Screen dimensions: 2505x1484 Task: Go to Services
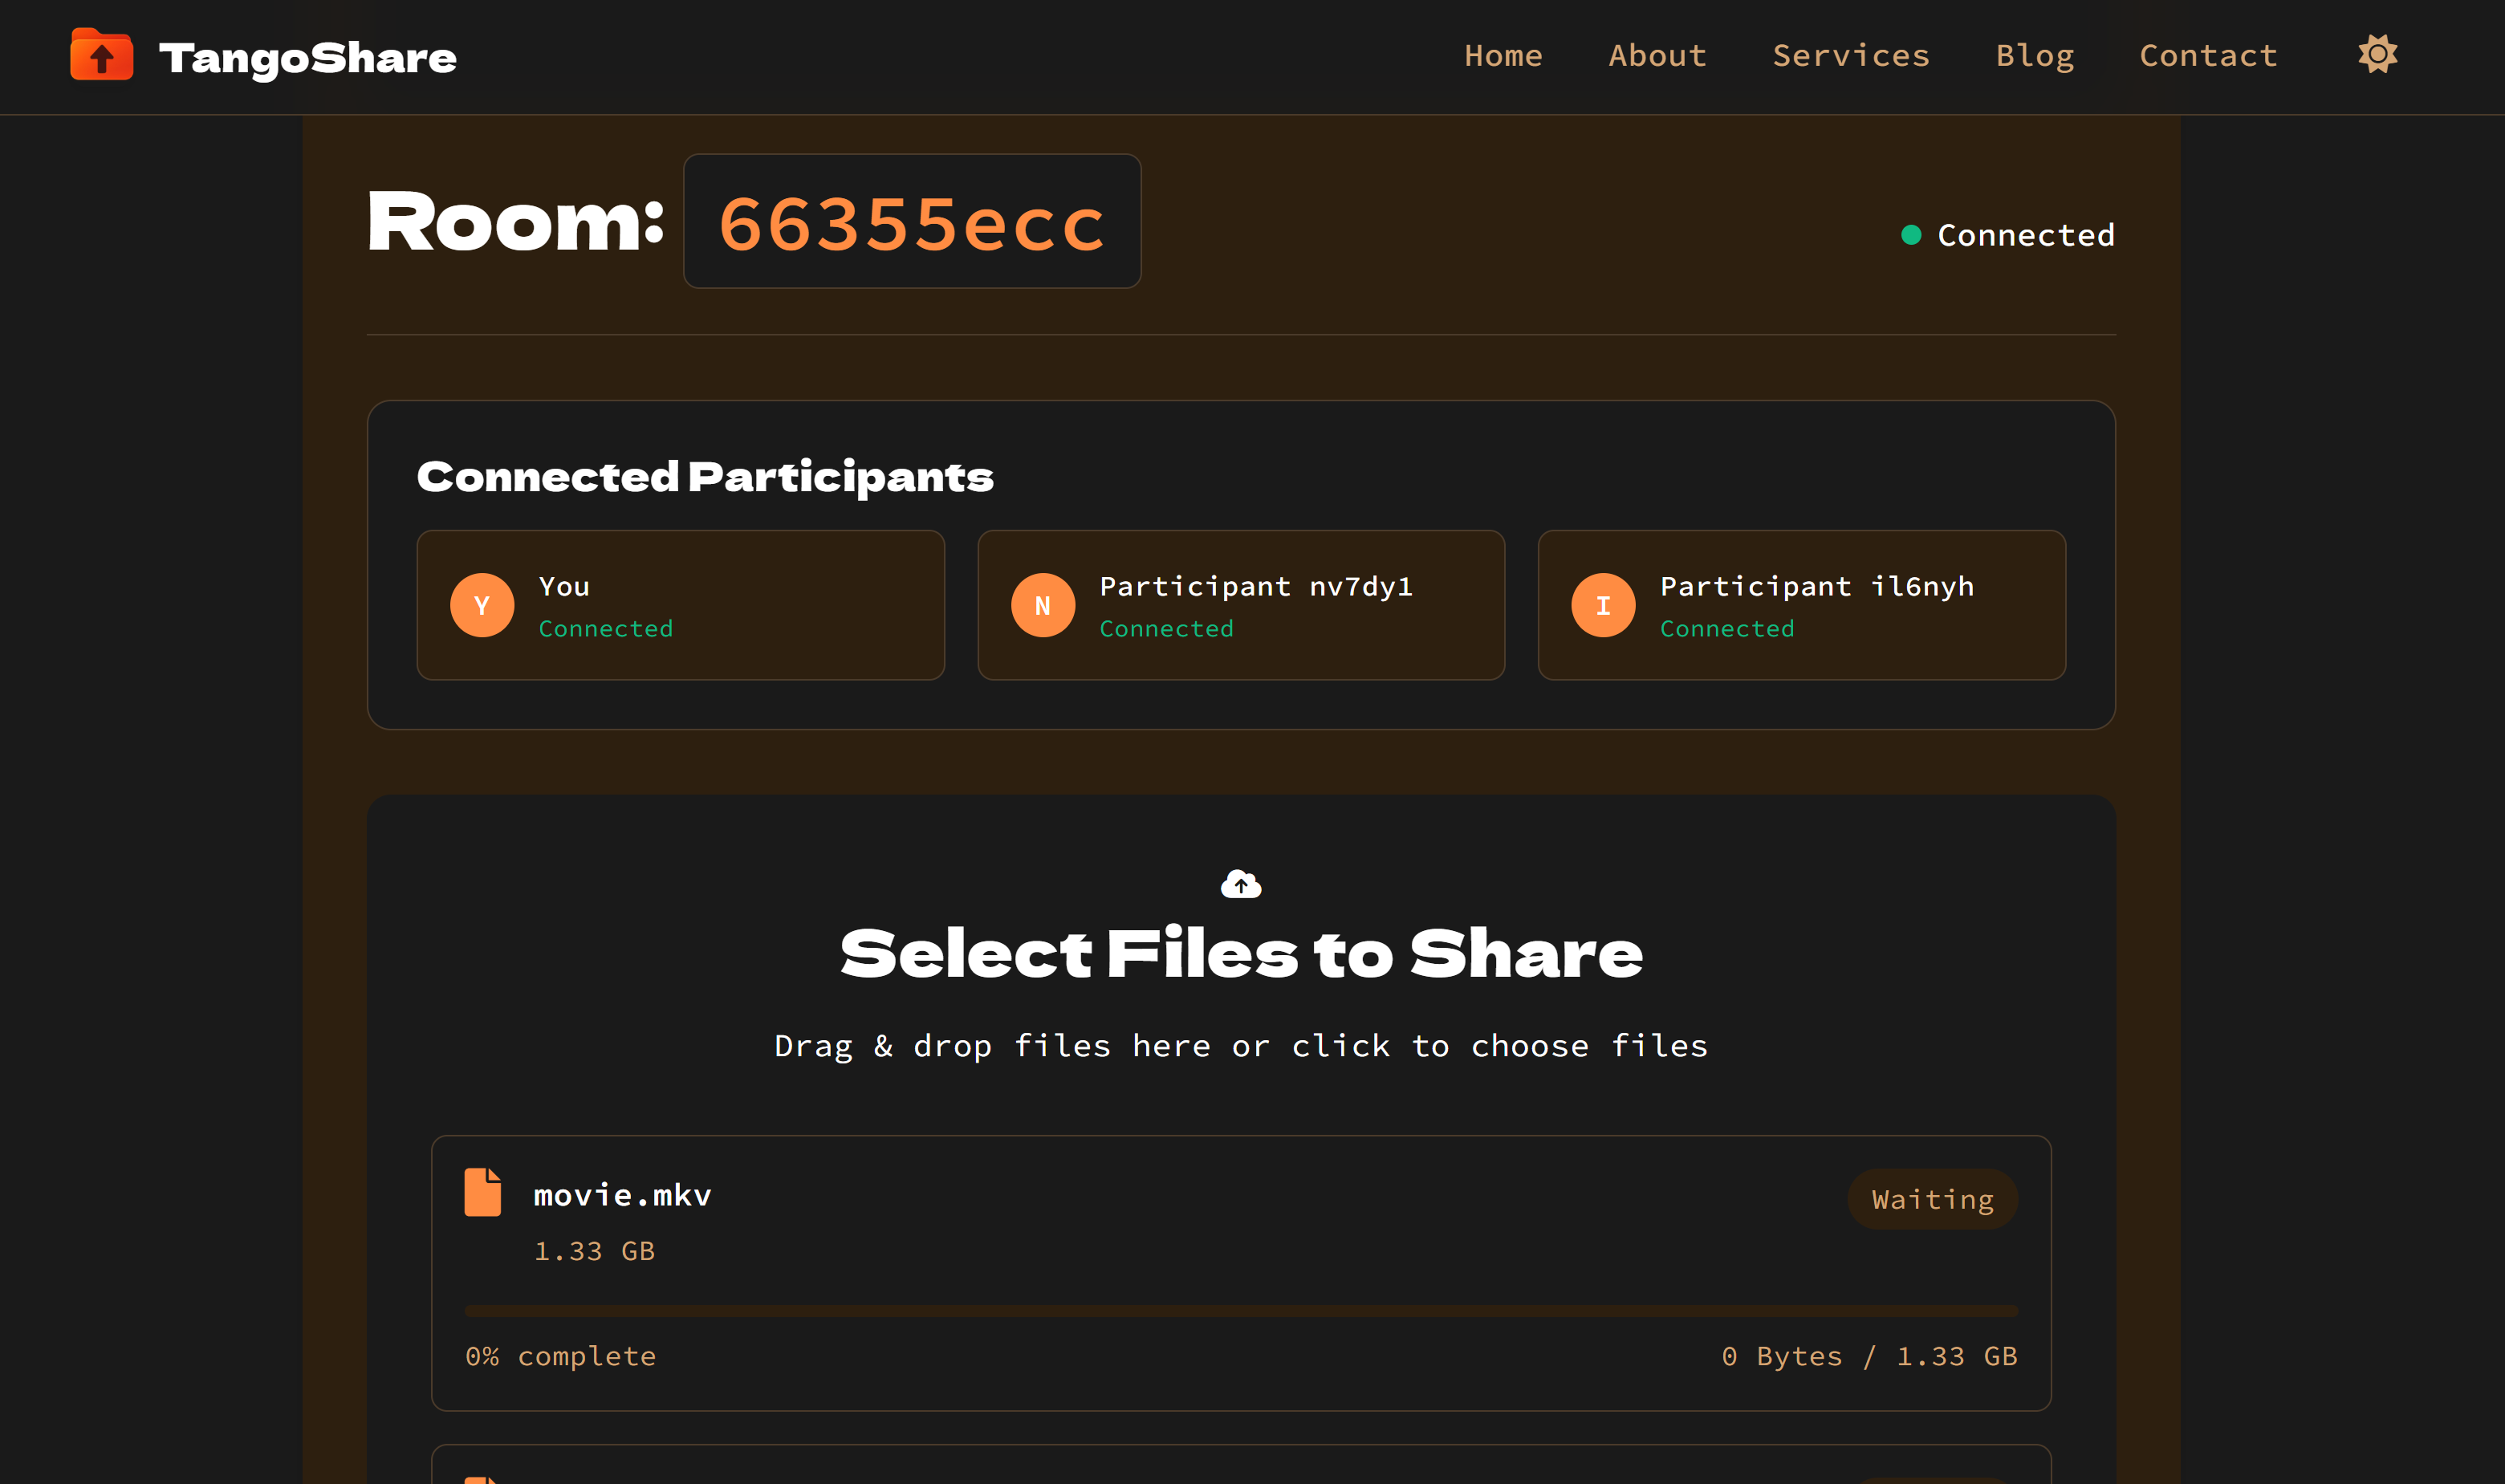tap(1851, 55)
